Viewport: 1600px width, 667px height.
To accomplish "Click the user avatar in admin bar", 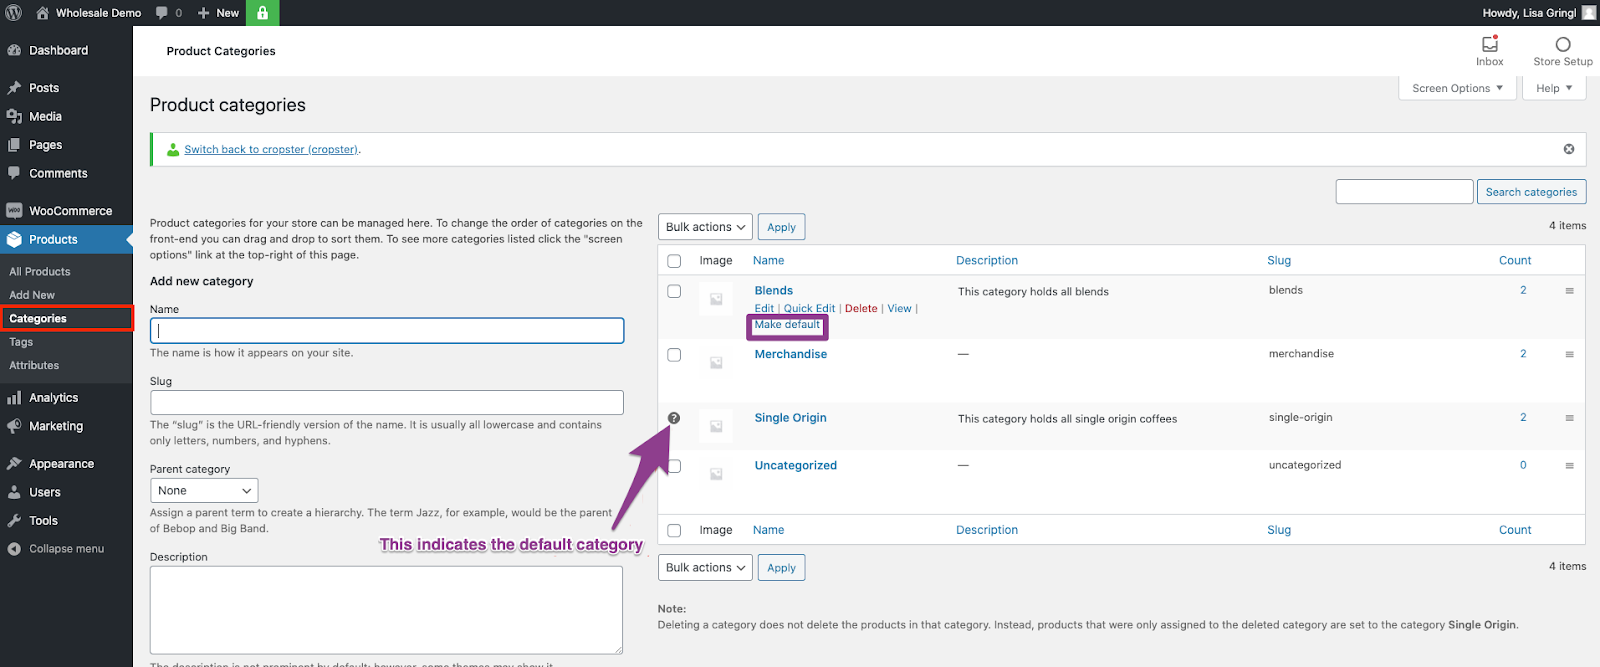I will click(x=1589, y=13).
